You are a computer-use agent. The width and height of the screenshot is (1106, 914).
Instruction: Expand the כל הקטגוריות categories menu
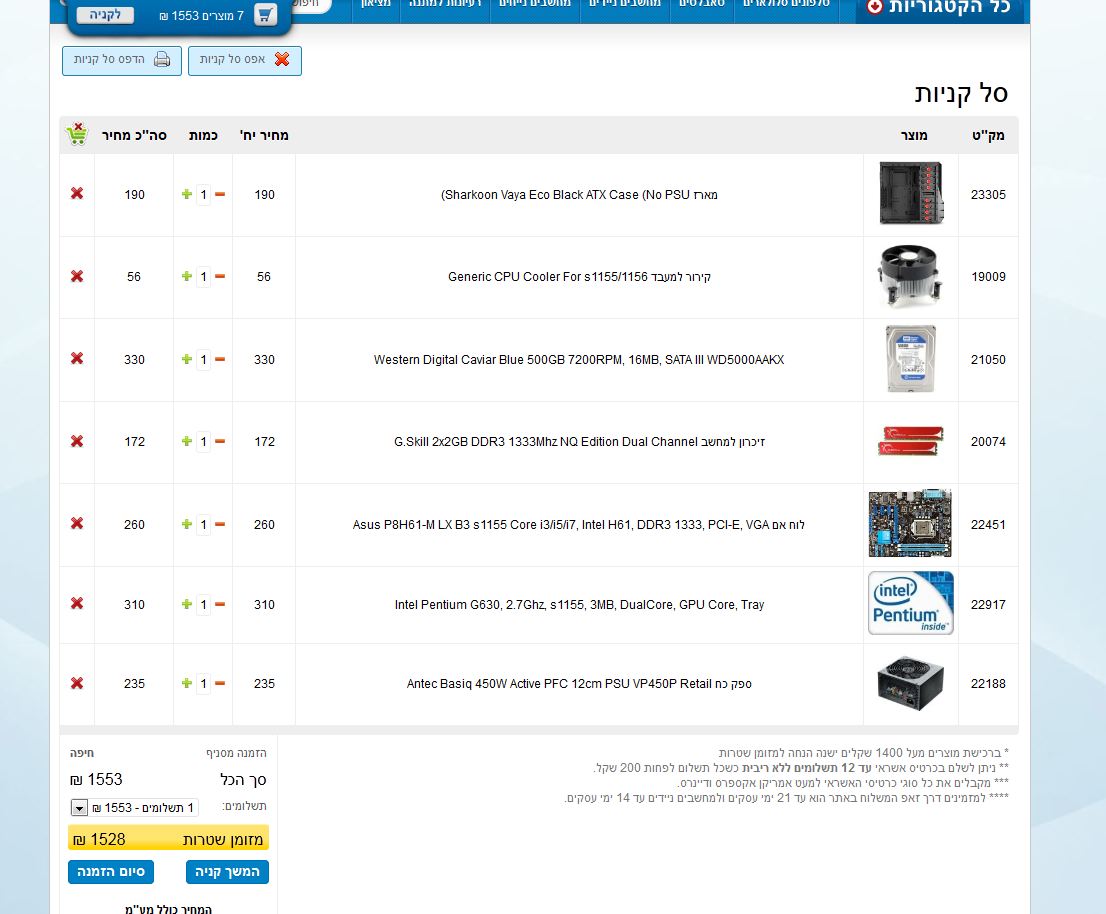(938, 8)
